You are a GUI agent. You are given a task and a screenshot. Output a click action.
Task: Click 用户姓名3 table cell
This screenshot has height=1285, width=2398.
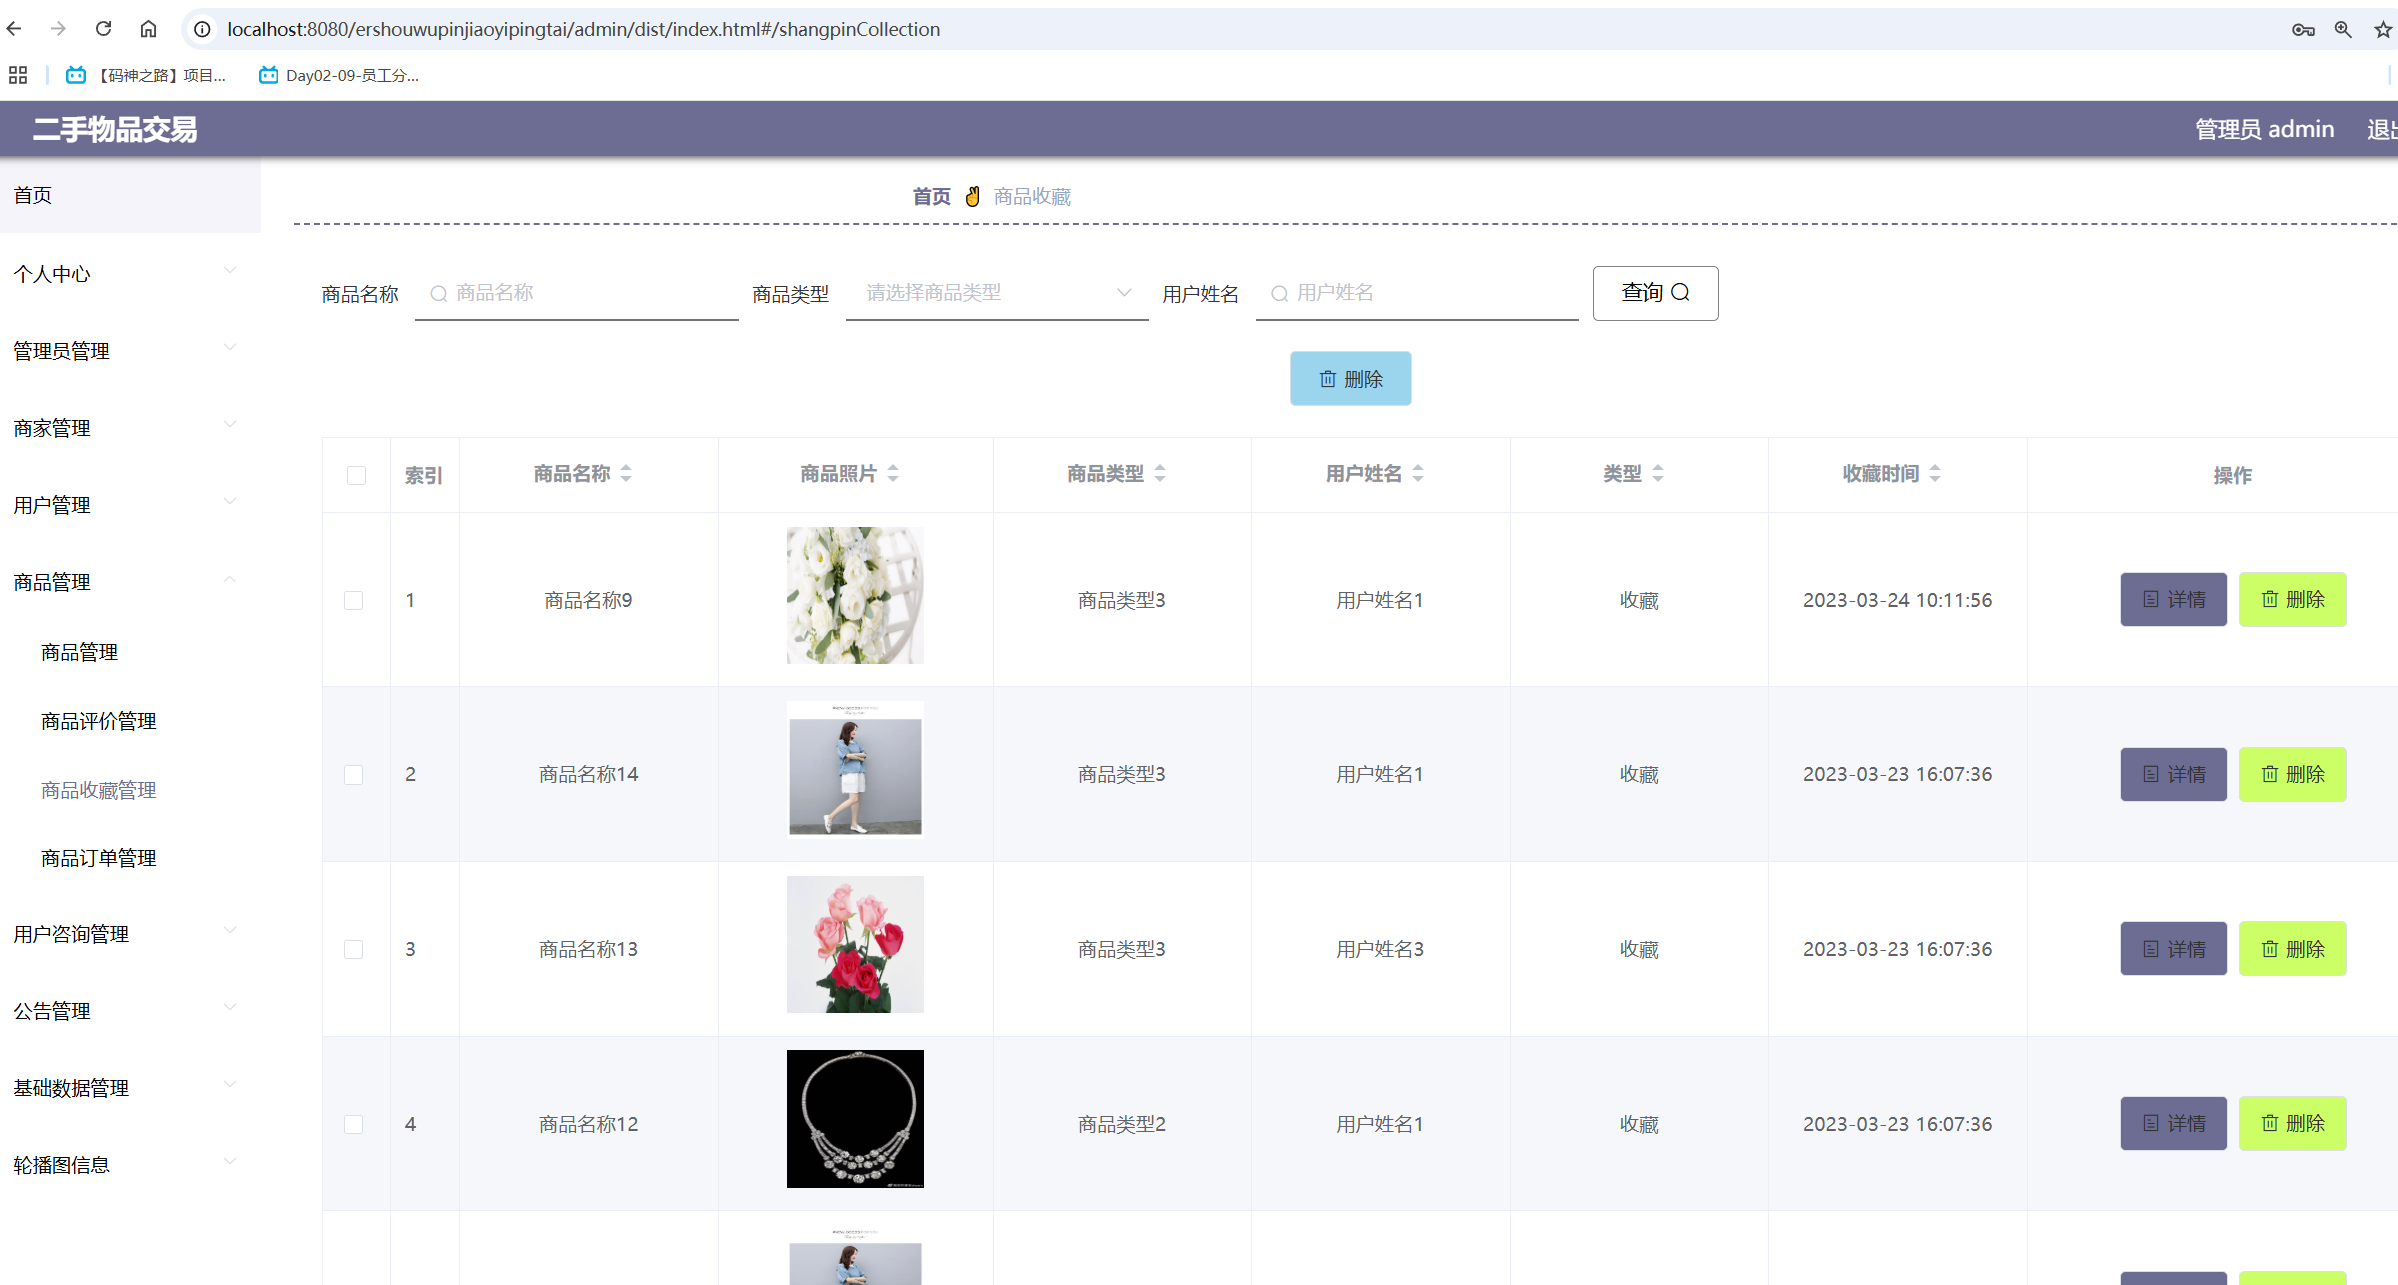click(1380, 949)
